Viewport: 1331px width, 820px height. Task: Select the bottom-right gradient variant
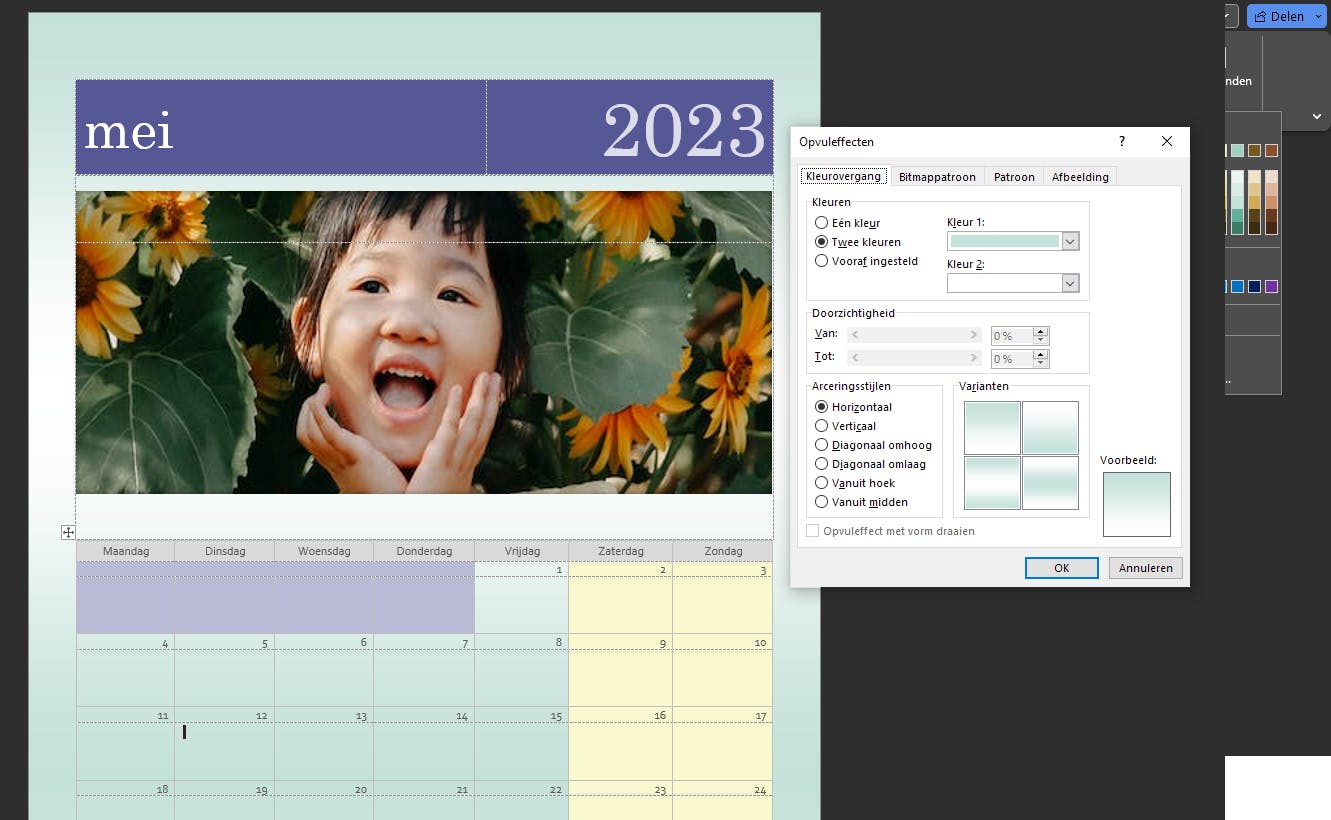(1050, 483)
